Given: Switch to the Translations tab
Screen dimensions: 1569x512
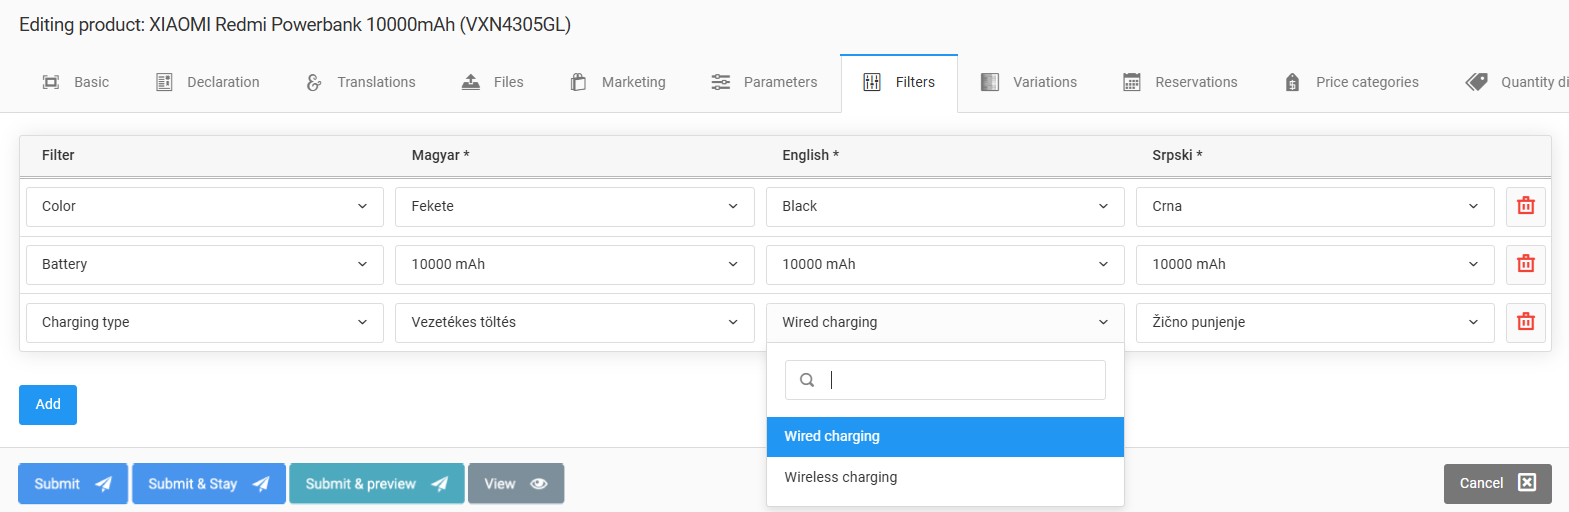Looking at the screenshot, I should tap(361, 82).
